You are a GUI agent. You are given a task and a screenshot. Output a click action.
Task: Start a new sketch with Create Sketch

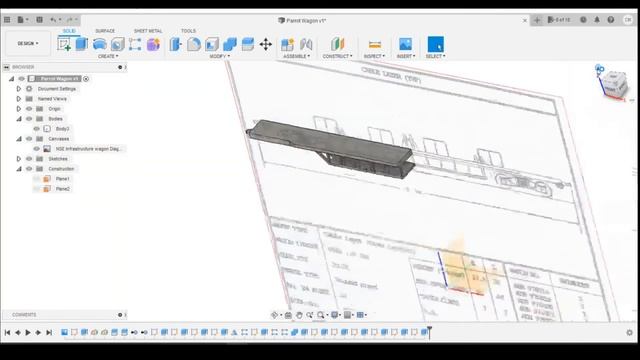(x=64, y=44)
